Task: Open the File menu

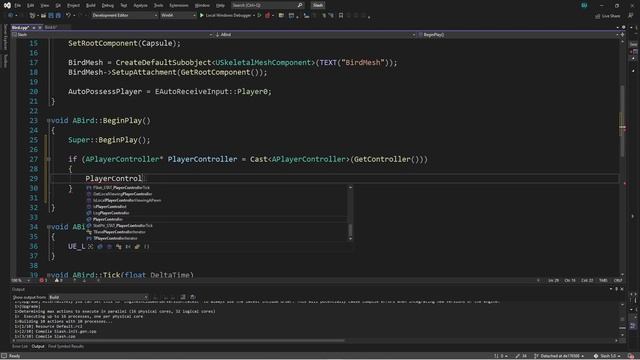Action: point(18,5)
